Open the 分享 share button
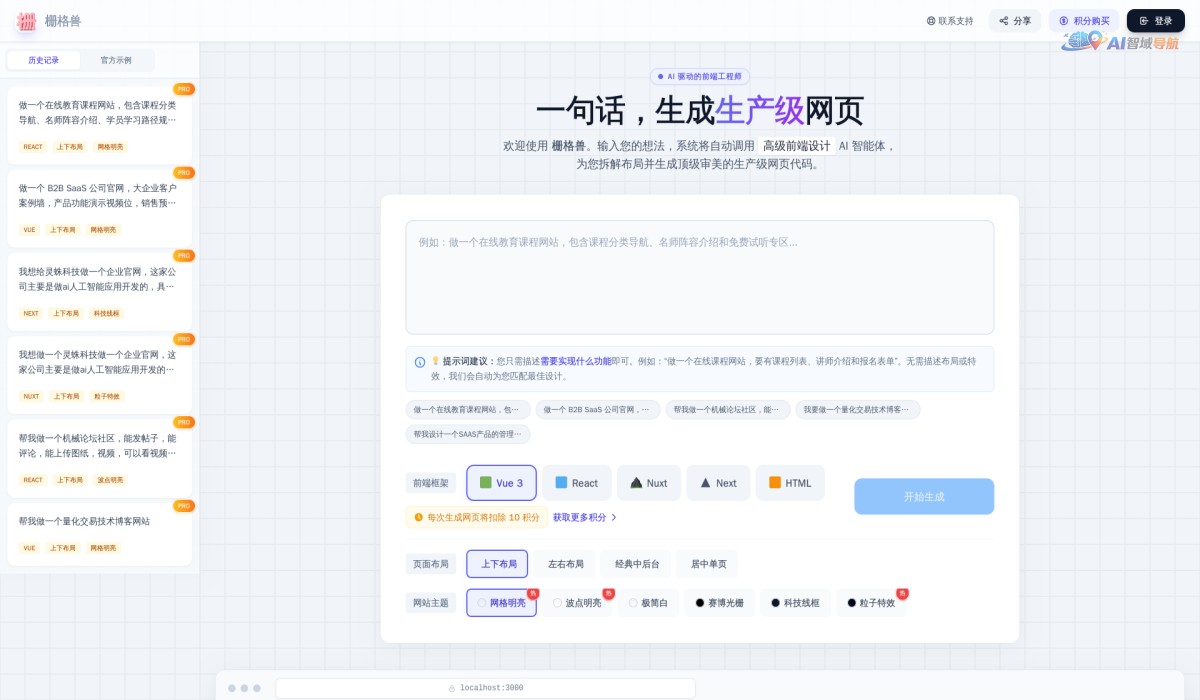 tap(1015, 20)
